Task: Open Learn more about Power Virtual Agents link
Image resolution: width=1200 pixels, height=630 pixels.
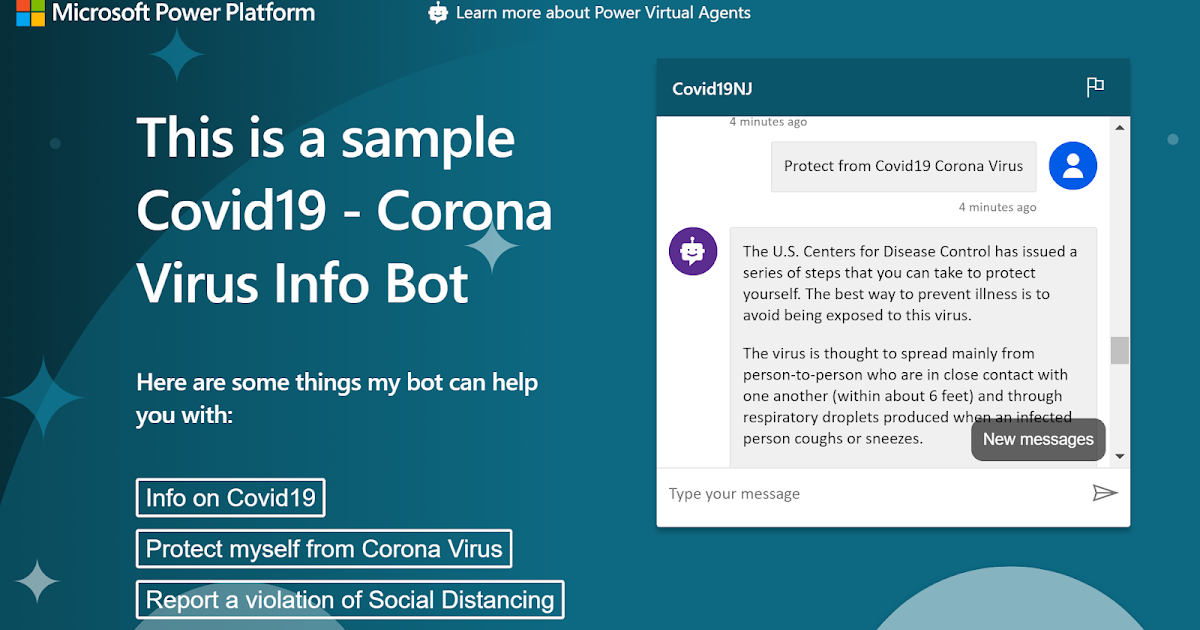Action: click(603, 13)
